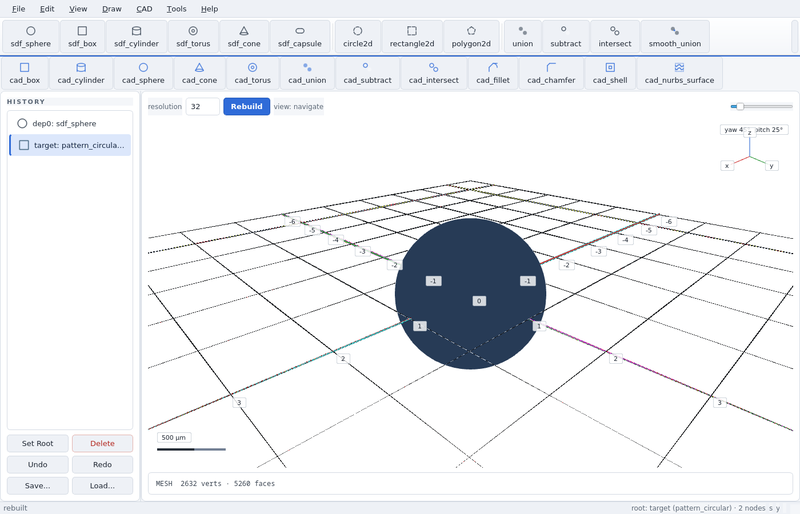Viewport: 800px width, 514px height.
Task: Select the sdf_capsule tool
Action: tap(299, 37)
